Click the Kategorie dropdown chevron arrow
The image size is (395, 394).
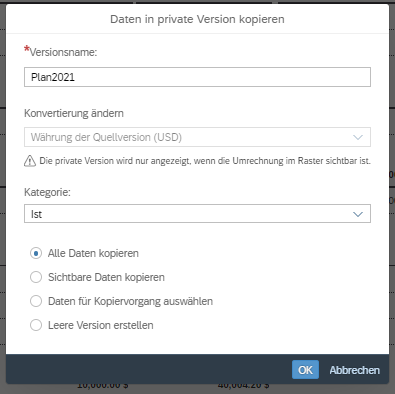(x=358, y=214)
